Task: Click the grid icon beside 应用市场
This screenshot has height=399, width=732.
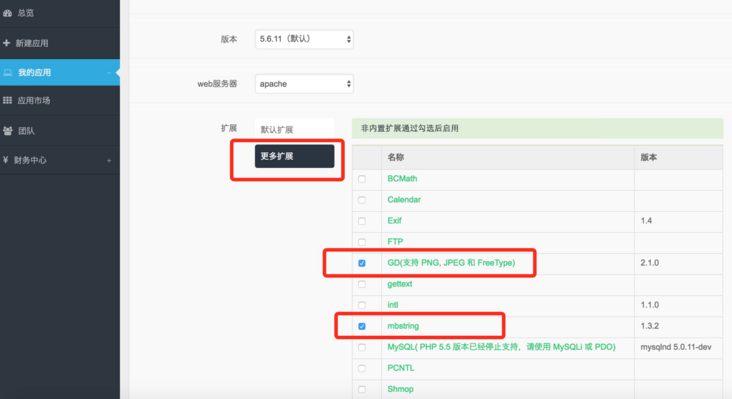Action: pyautogui.click(x=7, y=100)
